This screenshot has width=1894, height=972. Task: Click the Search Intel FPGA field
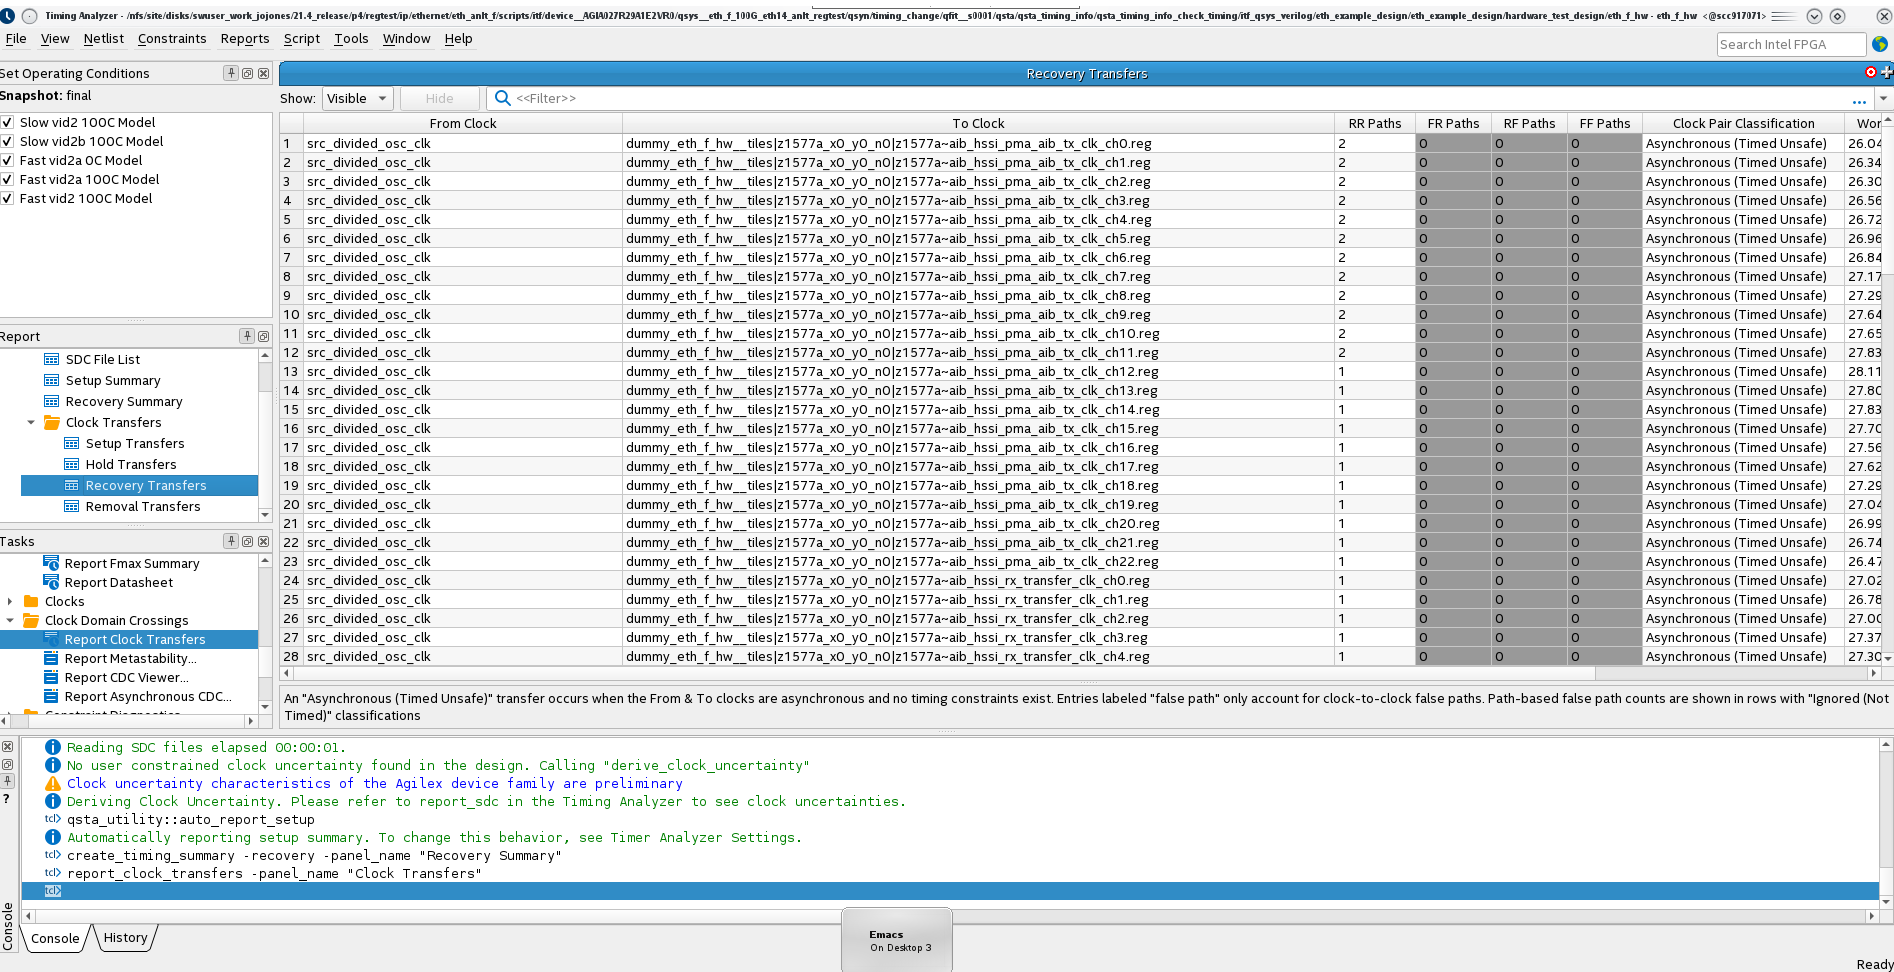[x=1790, y=44]
